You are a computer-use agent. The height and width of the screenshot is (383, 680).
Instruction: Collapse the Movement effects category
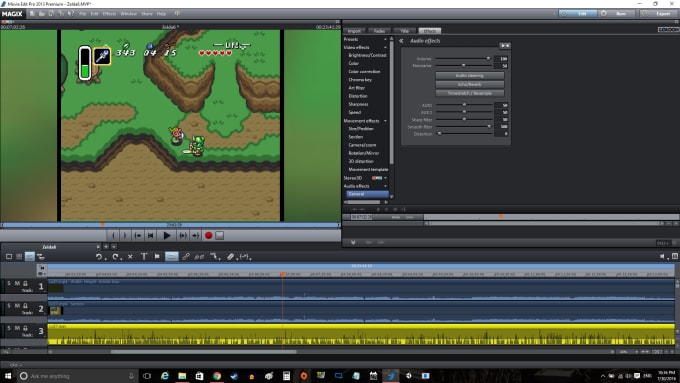[x=385, y=121]
